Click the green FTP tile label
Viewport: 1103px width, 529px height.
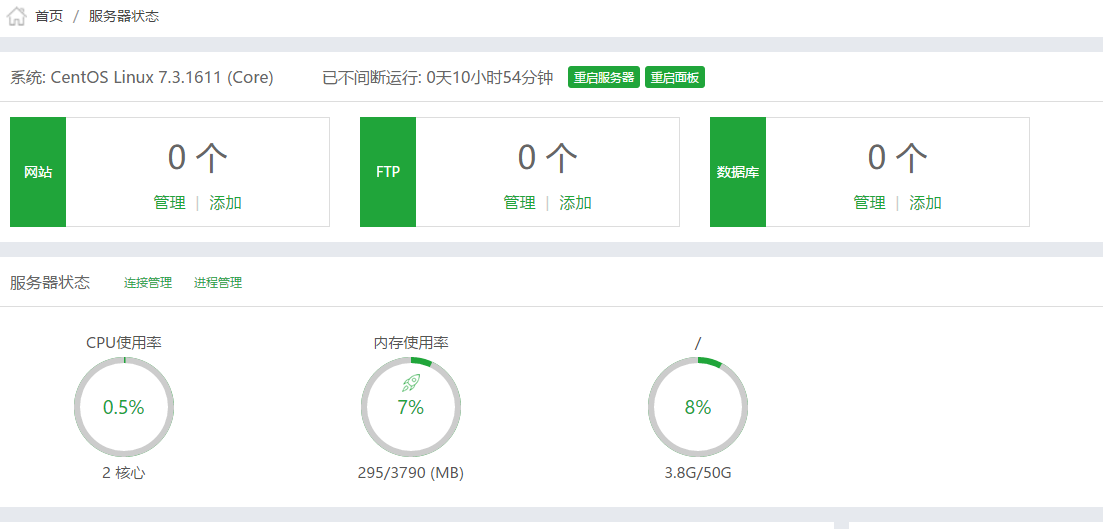[388, 172]
